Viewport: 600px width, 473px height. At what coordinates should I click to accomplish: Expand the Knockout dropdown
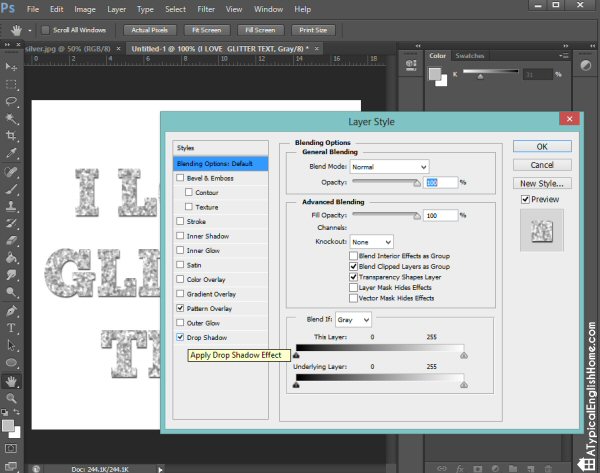click(371, 242)
